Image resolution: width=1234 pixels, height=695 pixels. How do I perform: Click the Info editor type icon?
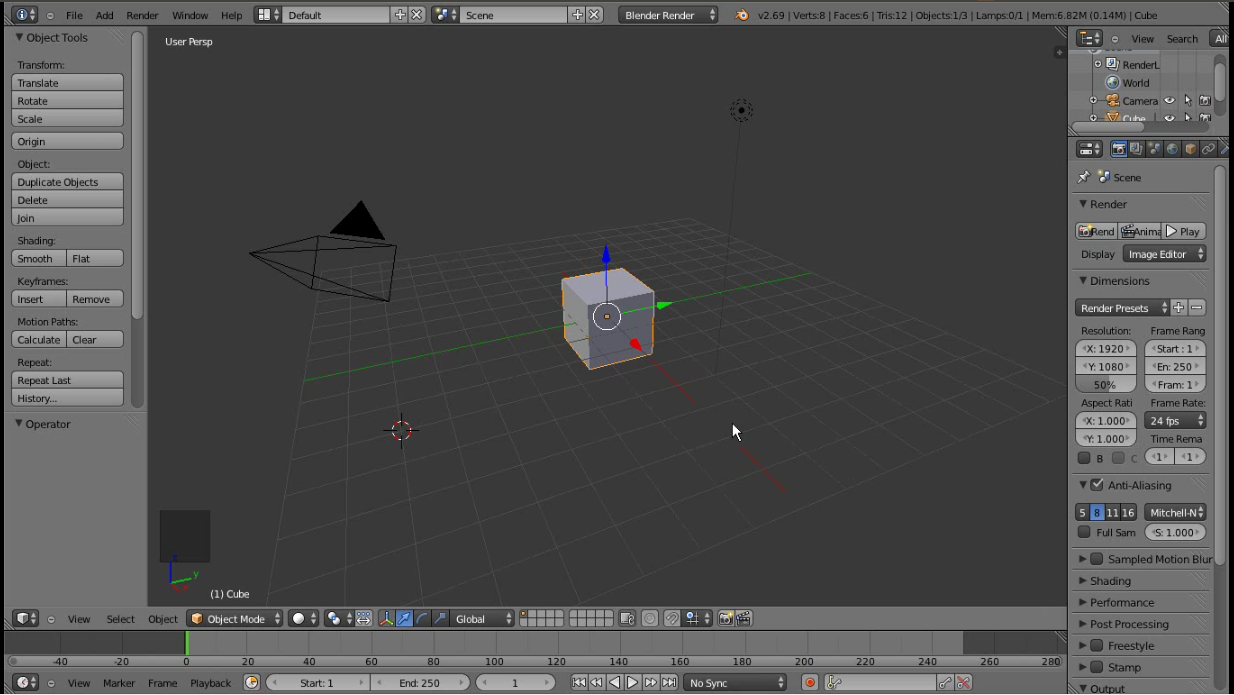[26, 15]
